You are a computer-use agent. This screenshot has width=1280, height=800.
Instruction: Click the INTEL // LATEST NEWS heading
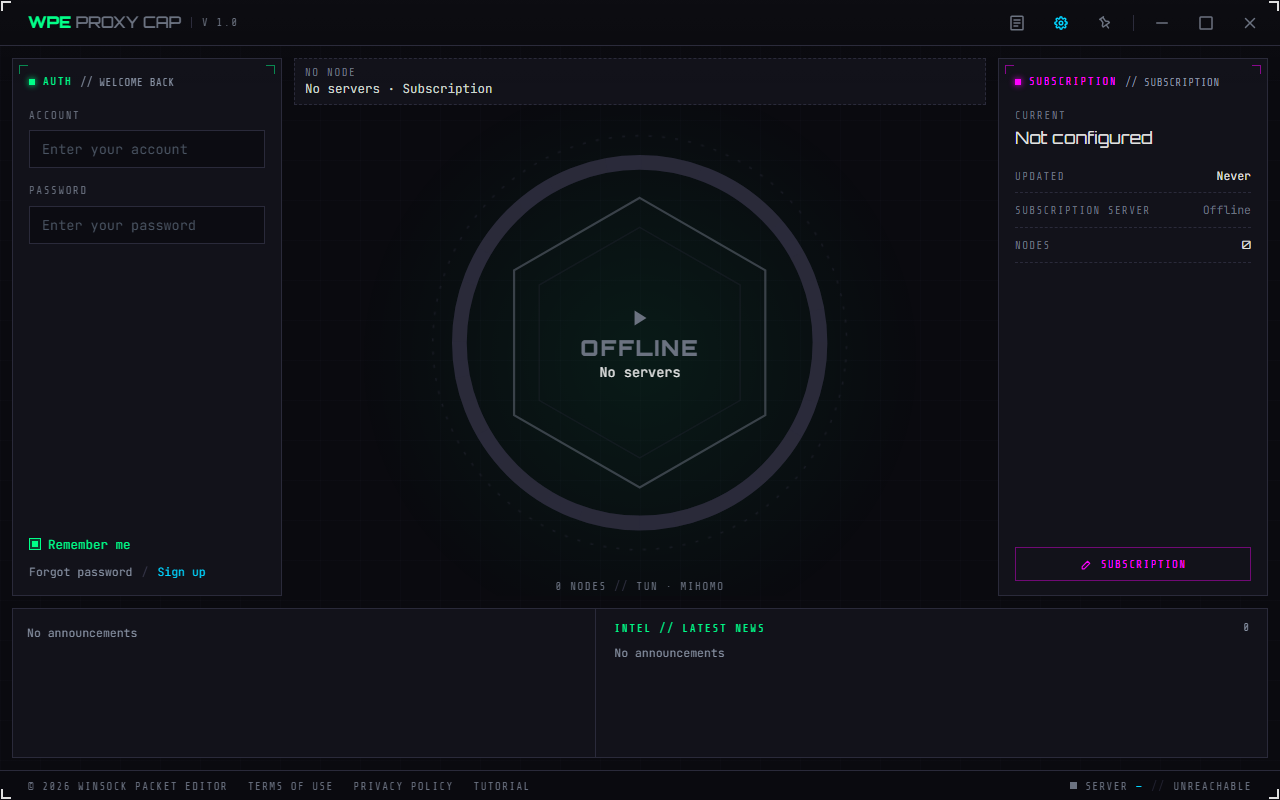click(689, 628)
